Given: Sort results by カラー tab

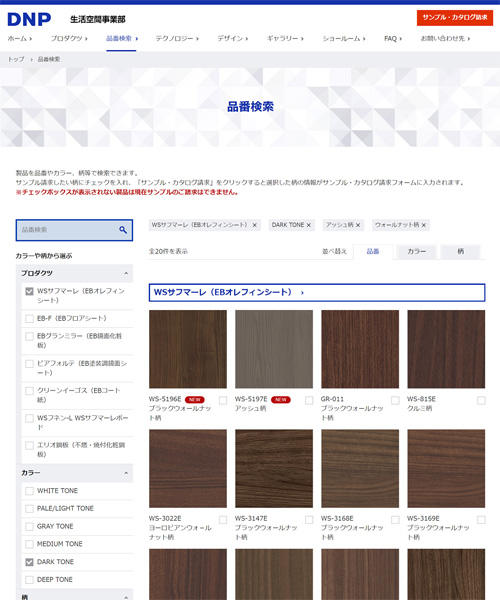Looking at the screenshot, I should click(x=416, y=251).
